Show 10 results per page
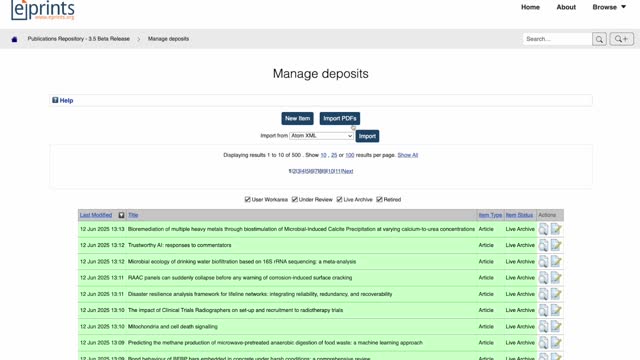This screenshot has height=360, width=640. (323, 155)
